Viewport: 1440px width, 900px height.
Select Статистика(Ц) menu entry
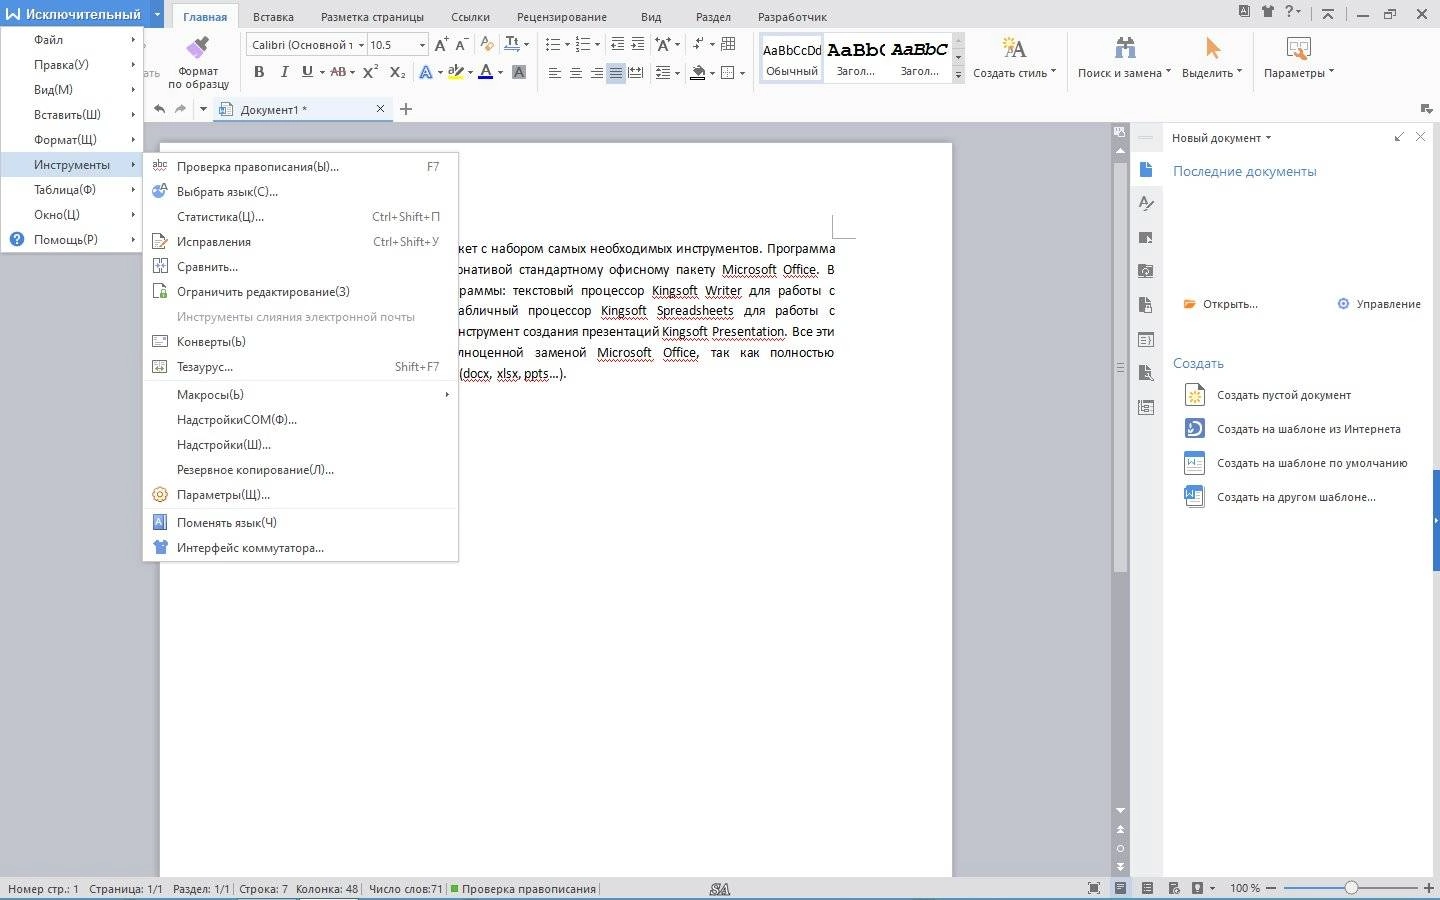(301, 217)
